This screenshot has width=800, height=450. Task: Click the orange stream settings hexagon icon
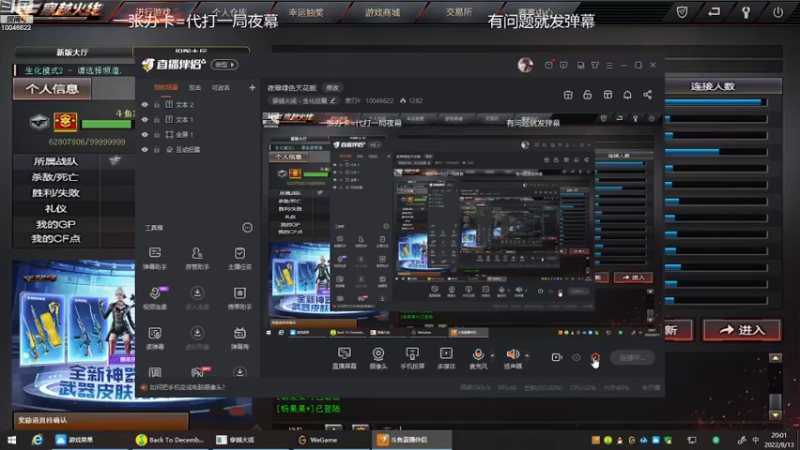tap(595, 358)
